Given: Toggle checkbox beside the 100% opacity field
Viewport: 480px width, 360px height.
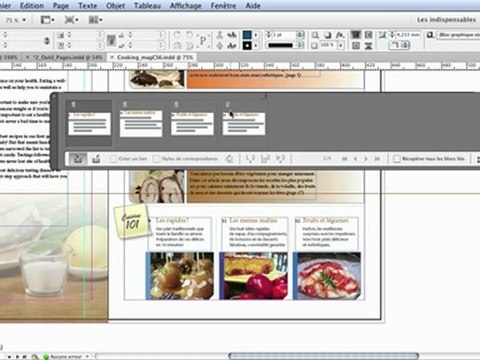Looking at the screenshot, I should 314,45.
